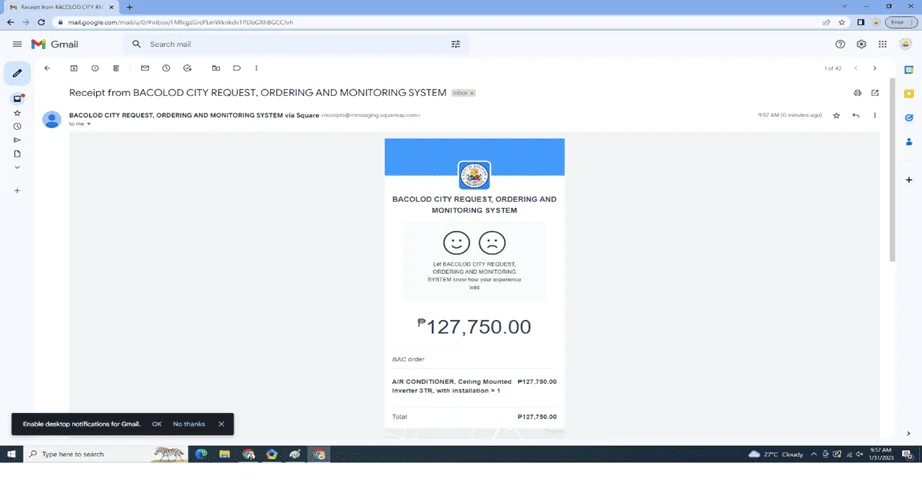Screen dimensions: 922x502
Task: Create a new label with plus icon
Action: [x=17, y=190]
